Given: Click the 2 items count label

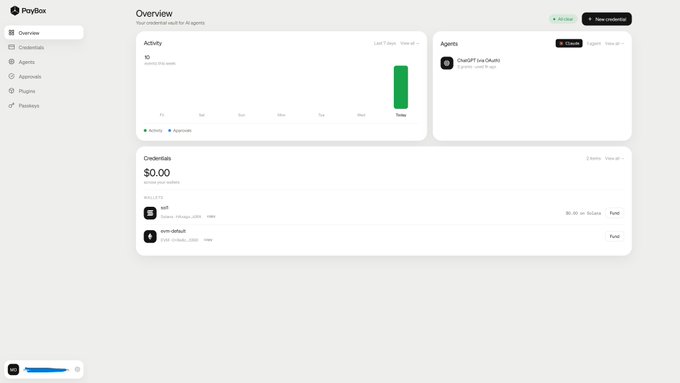Looking at the screenshot, I should 593,158.
